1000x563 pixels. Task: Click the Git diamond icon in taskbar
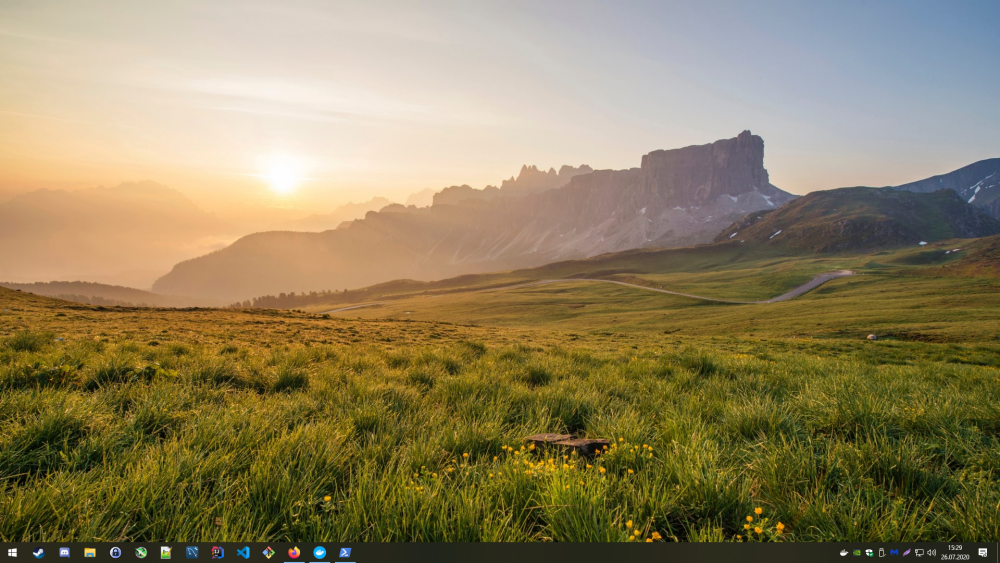point(268,552)
